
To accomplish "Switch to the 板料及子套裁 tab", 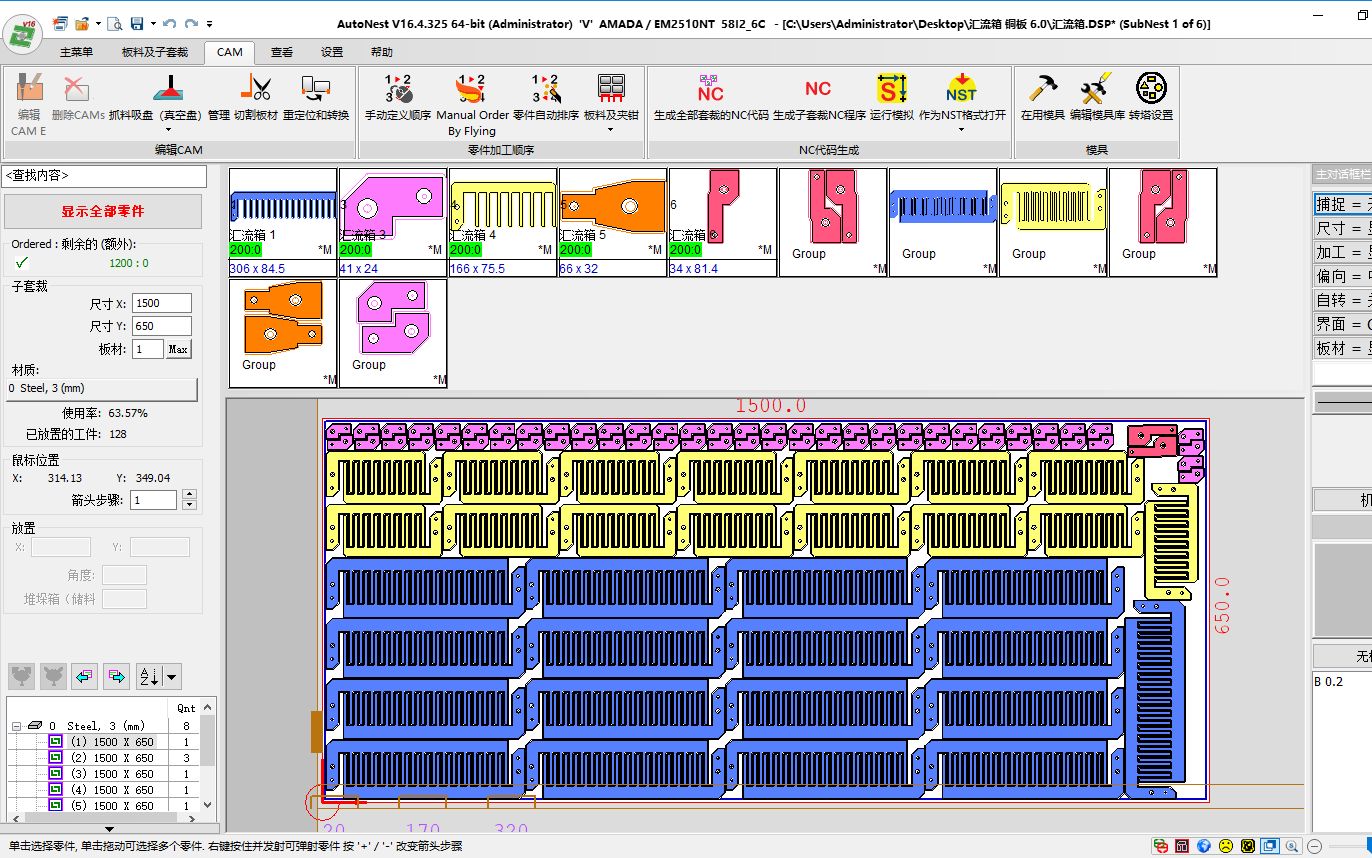I will click(x=154, y=52).
